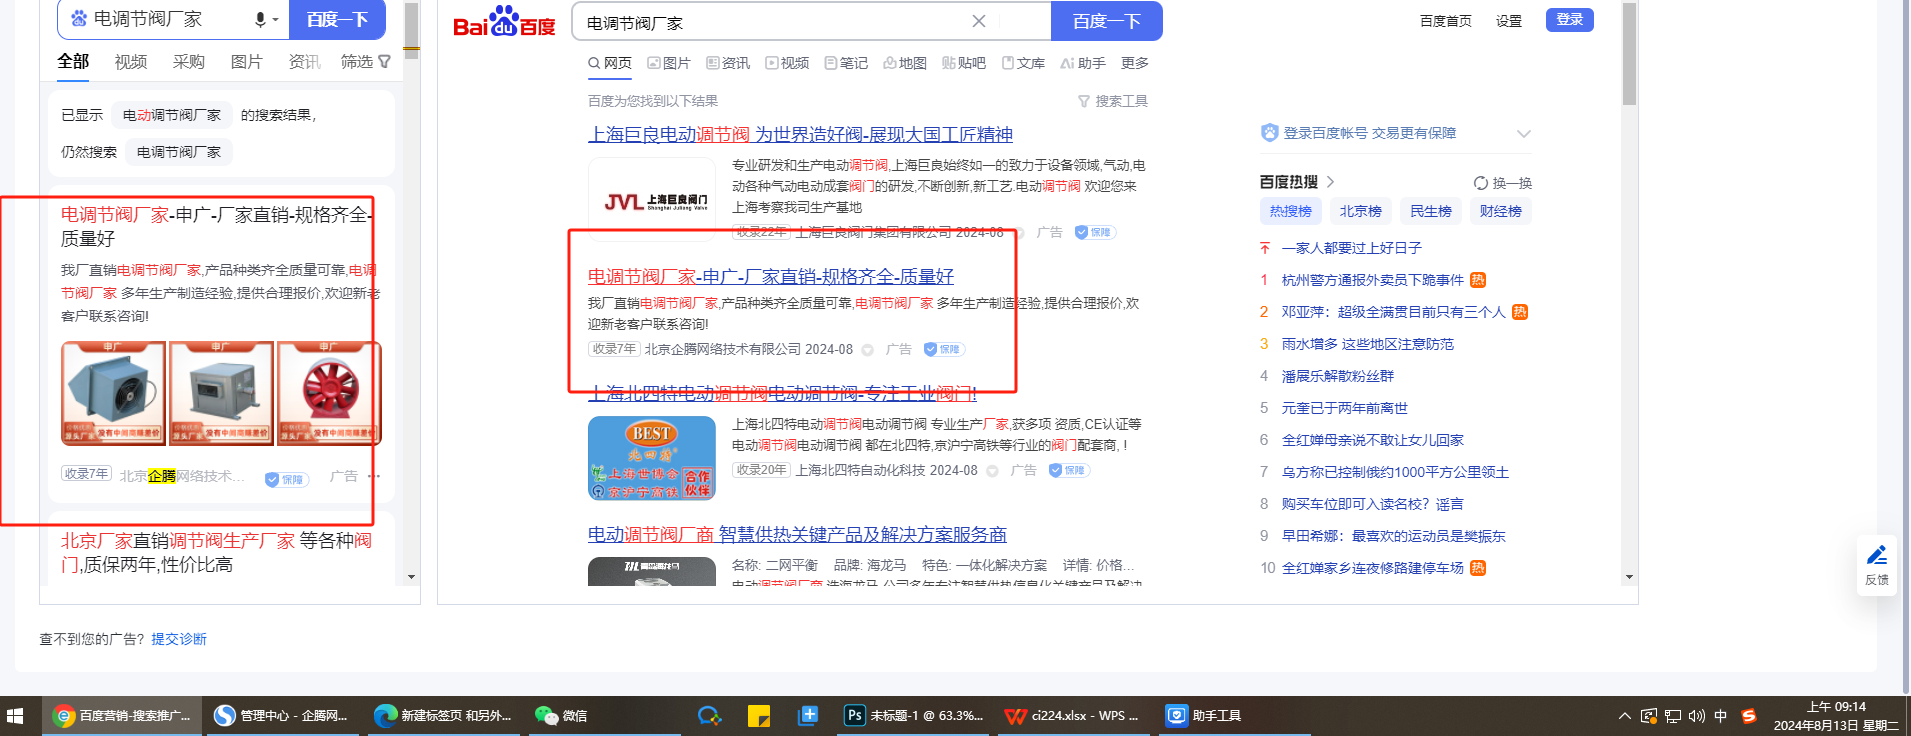Clear the Baidu search box text

[x=978, y=21]
